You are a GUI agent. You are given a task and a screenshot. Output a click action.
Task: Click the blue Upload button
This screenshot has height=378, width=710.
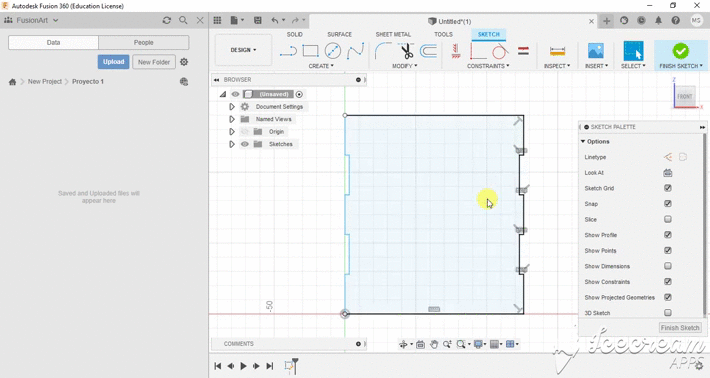113,62
